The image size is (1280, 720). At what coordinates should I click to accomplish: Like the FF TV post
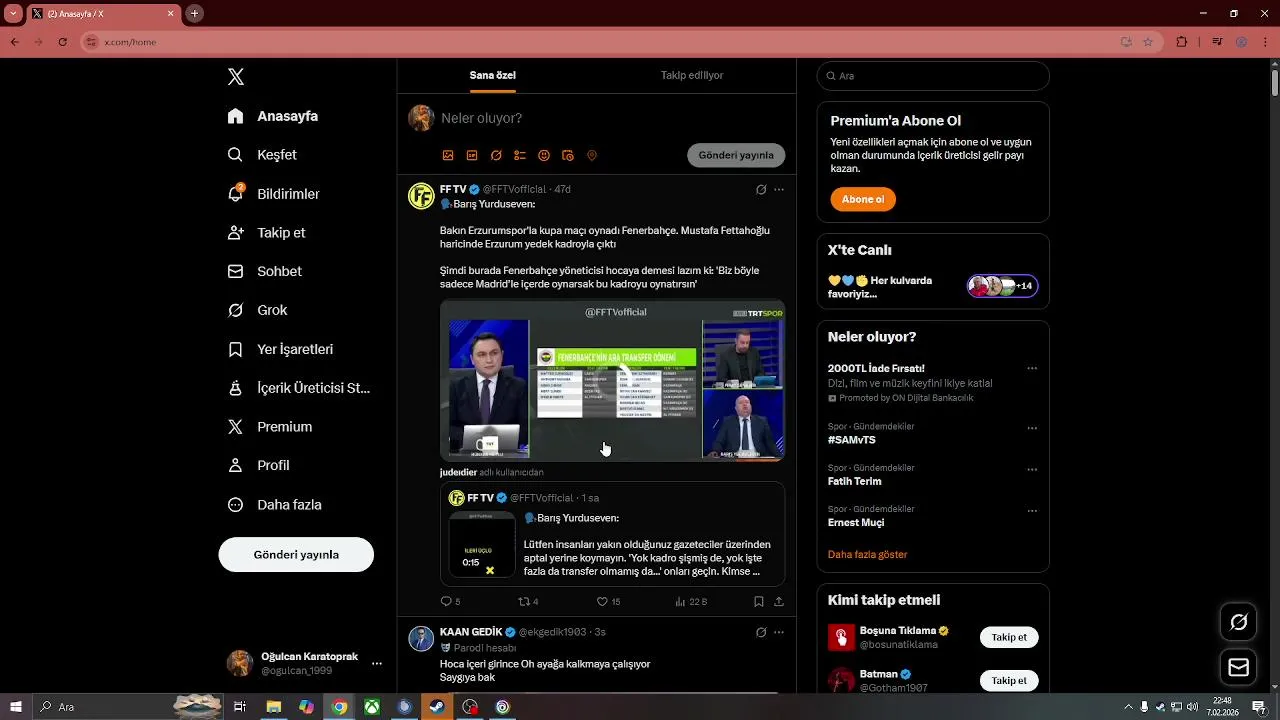pyautogui.click(x=608, y=602)
